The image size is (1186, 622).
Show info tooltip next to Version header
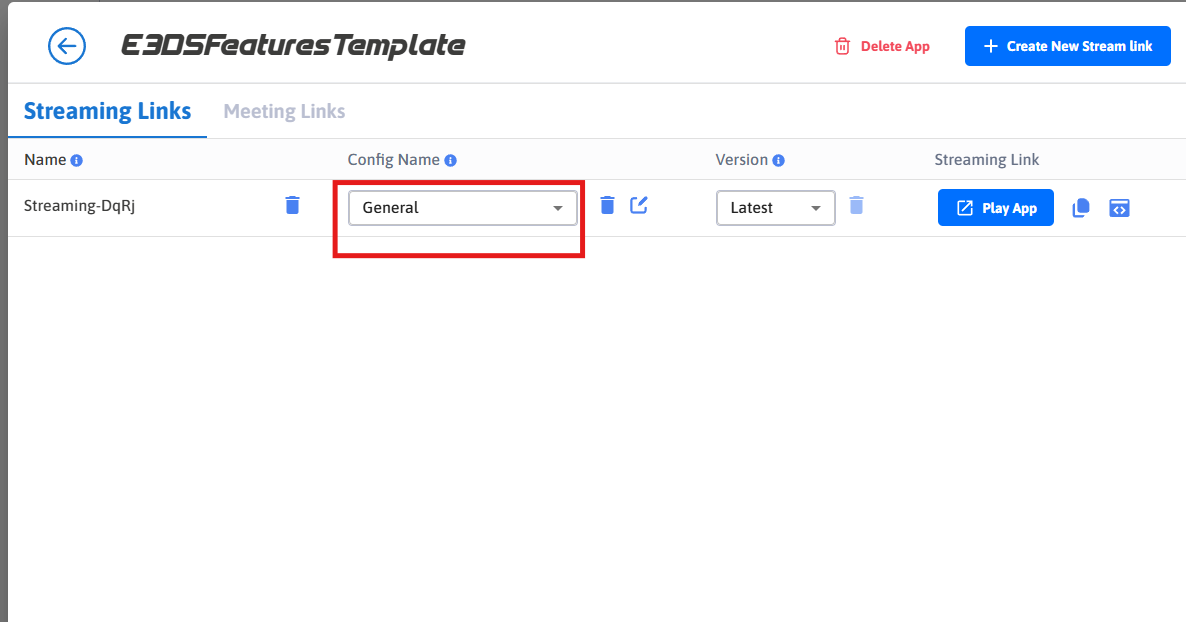(778, 160)
